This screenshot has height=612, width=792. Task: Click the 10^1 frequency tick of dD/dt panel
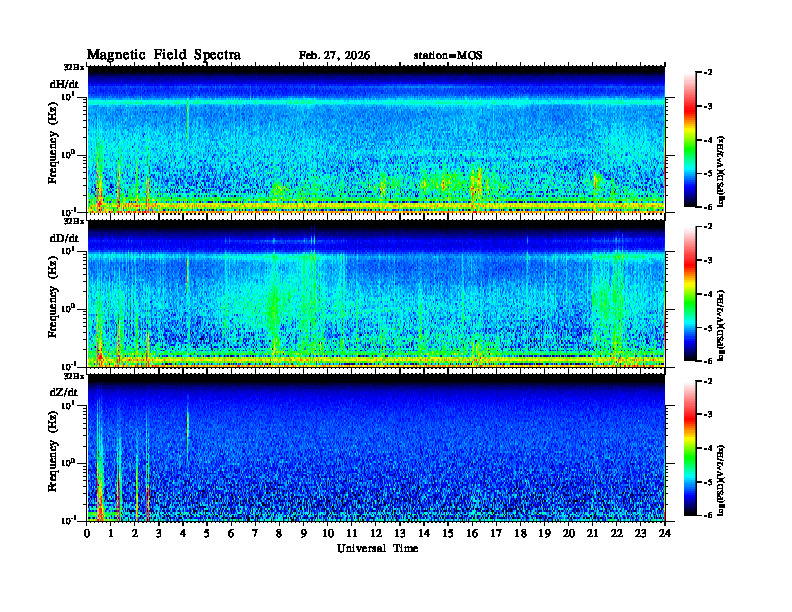click(68, 250)
